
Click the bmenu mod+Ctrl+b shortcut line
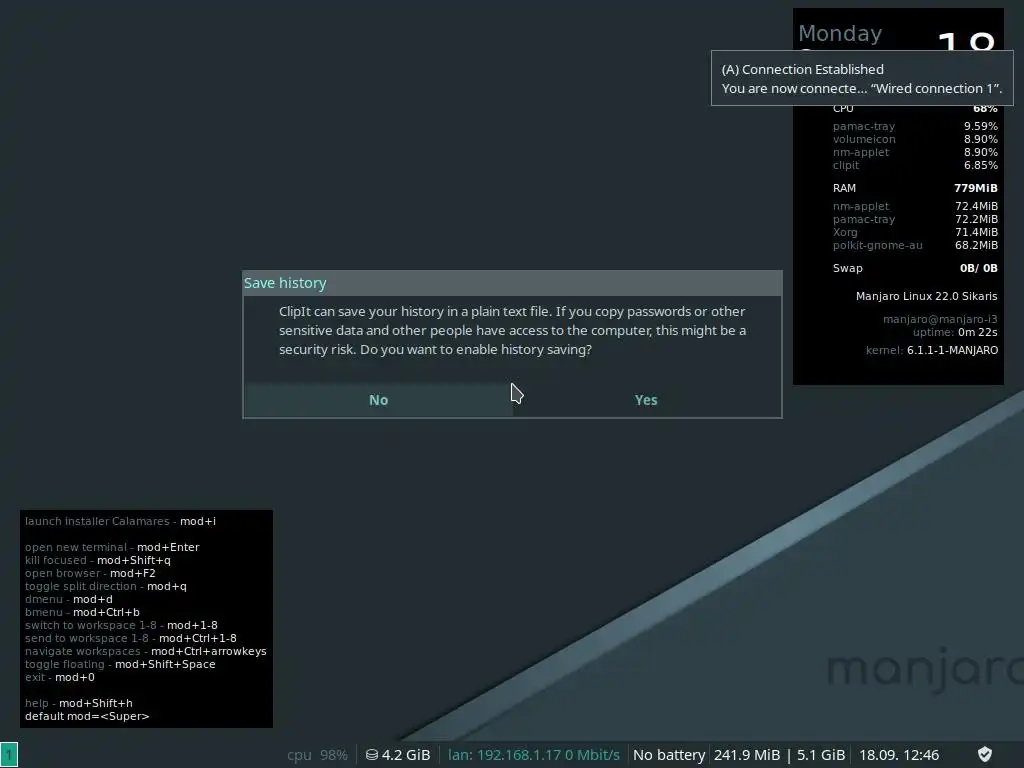click(82, 613)
